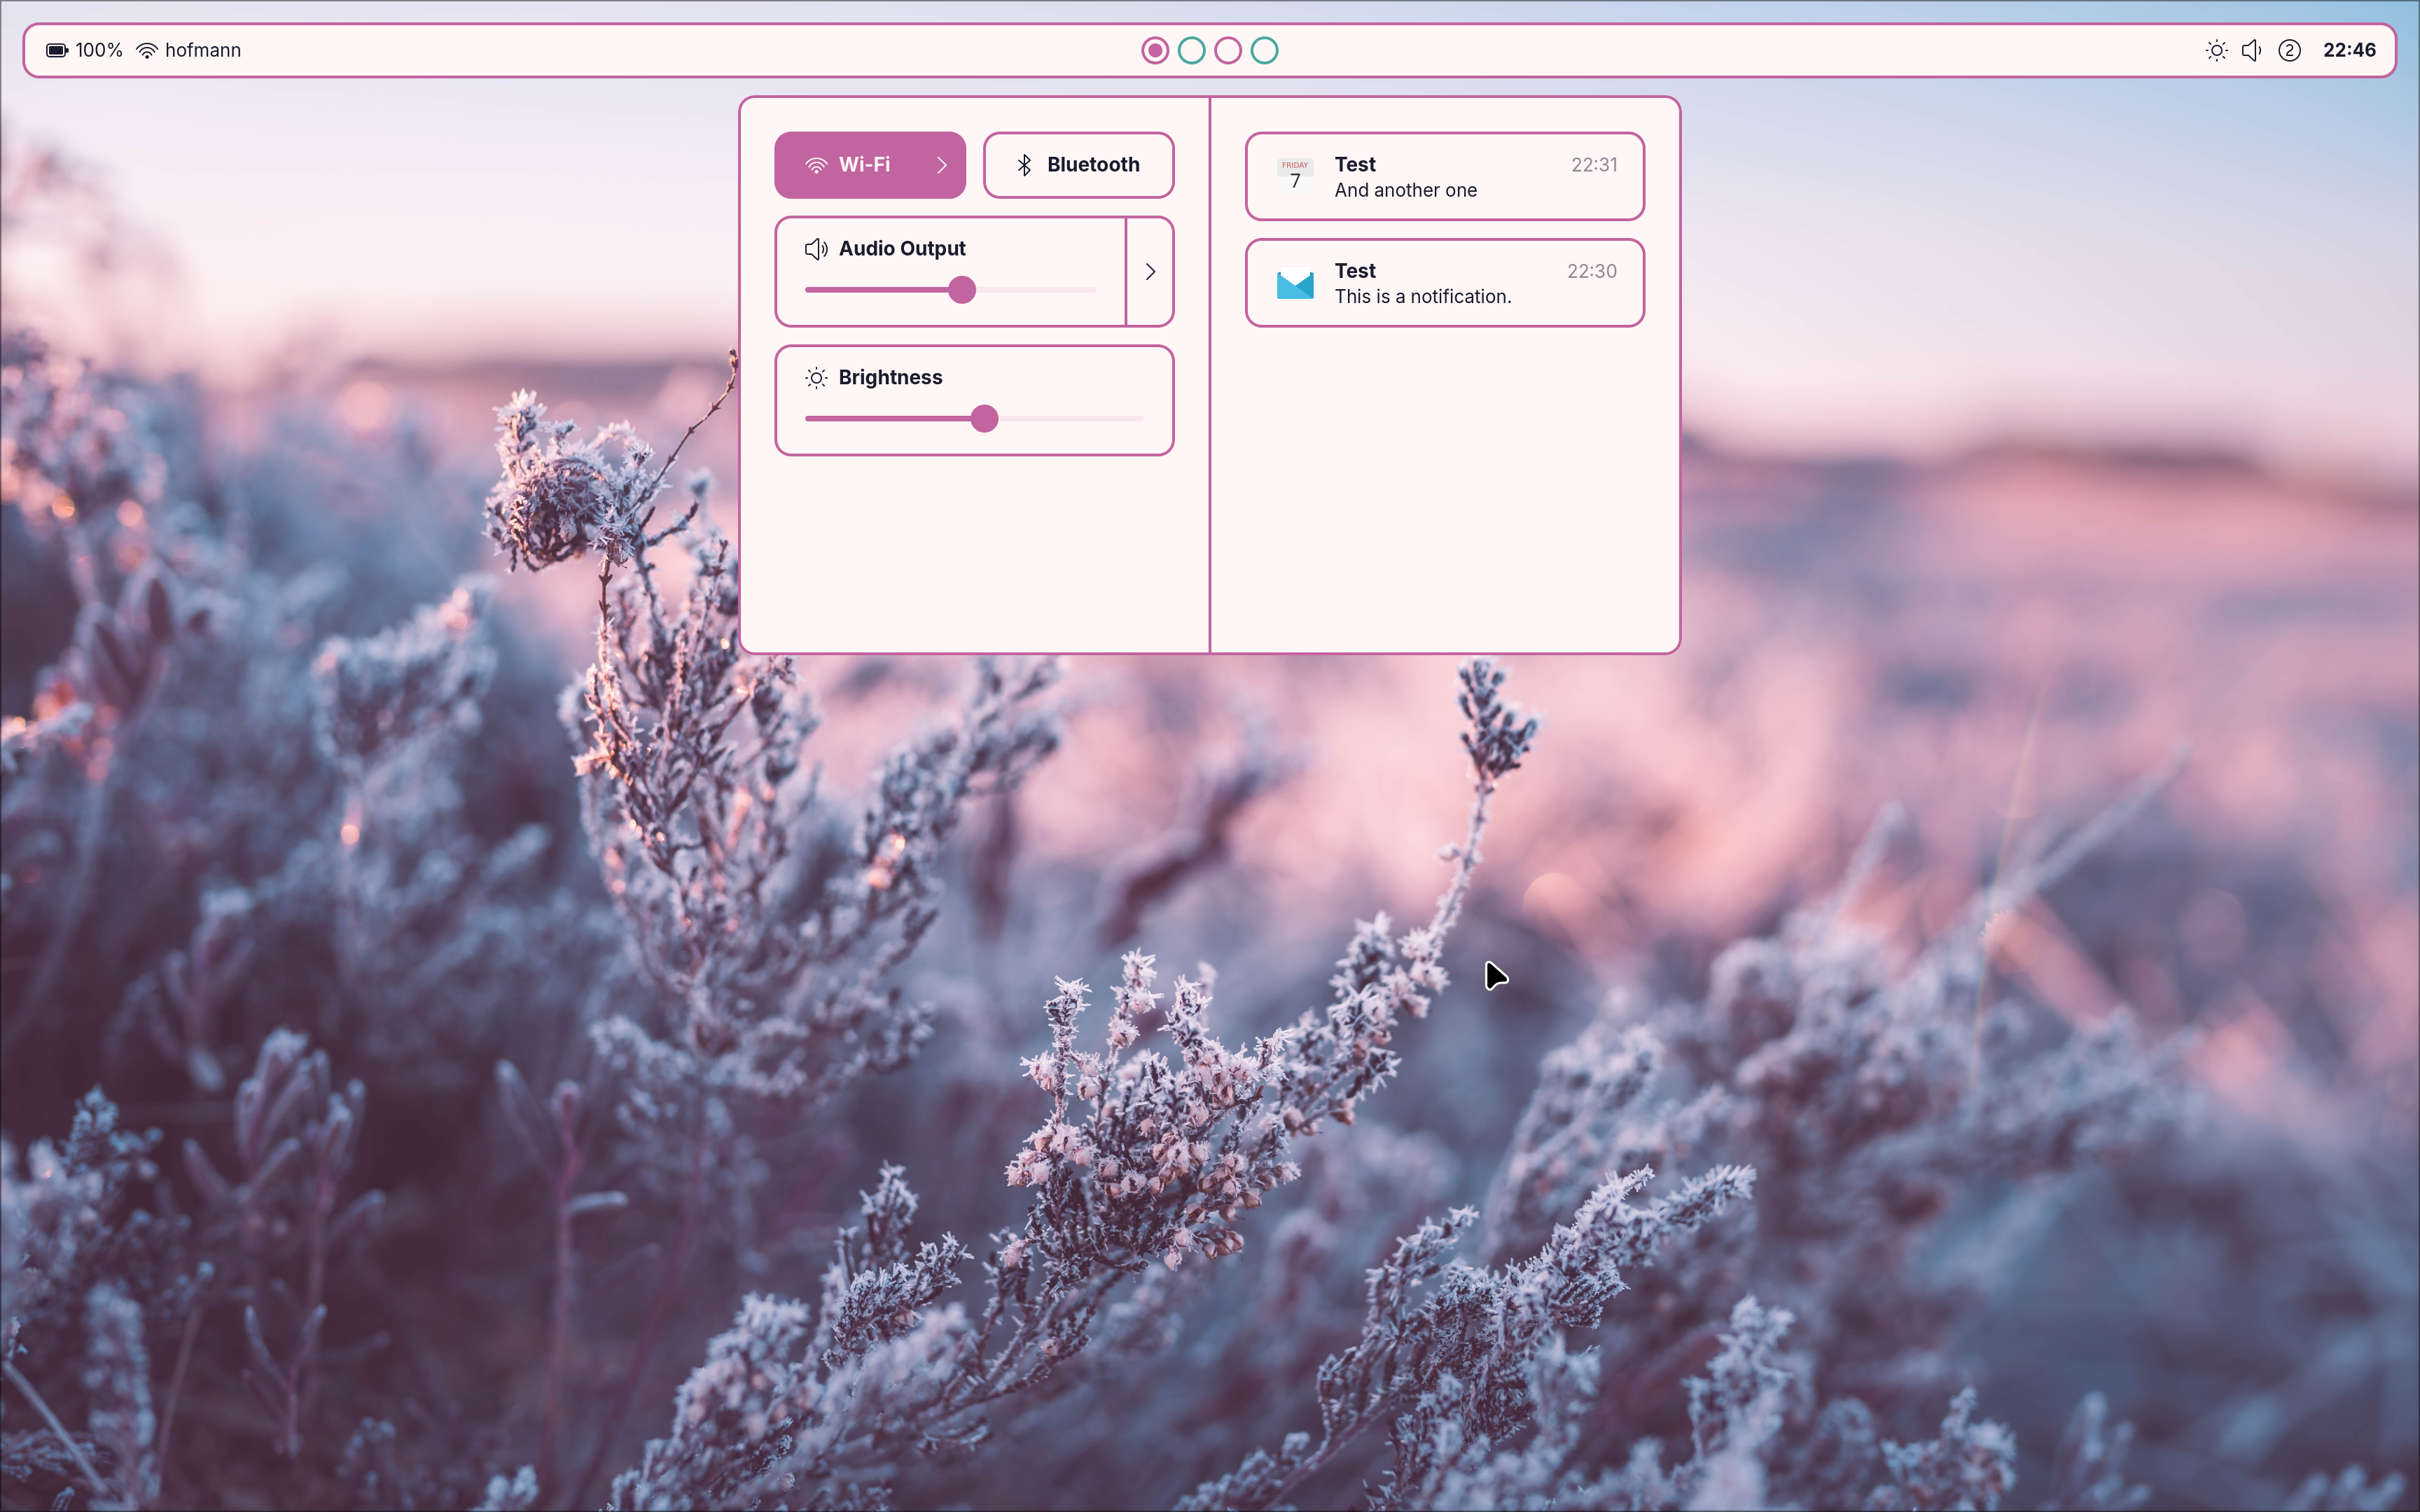Click the Brightness slider handle
The image size is (2420, 1512).
(x=984, y=419)
